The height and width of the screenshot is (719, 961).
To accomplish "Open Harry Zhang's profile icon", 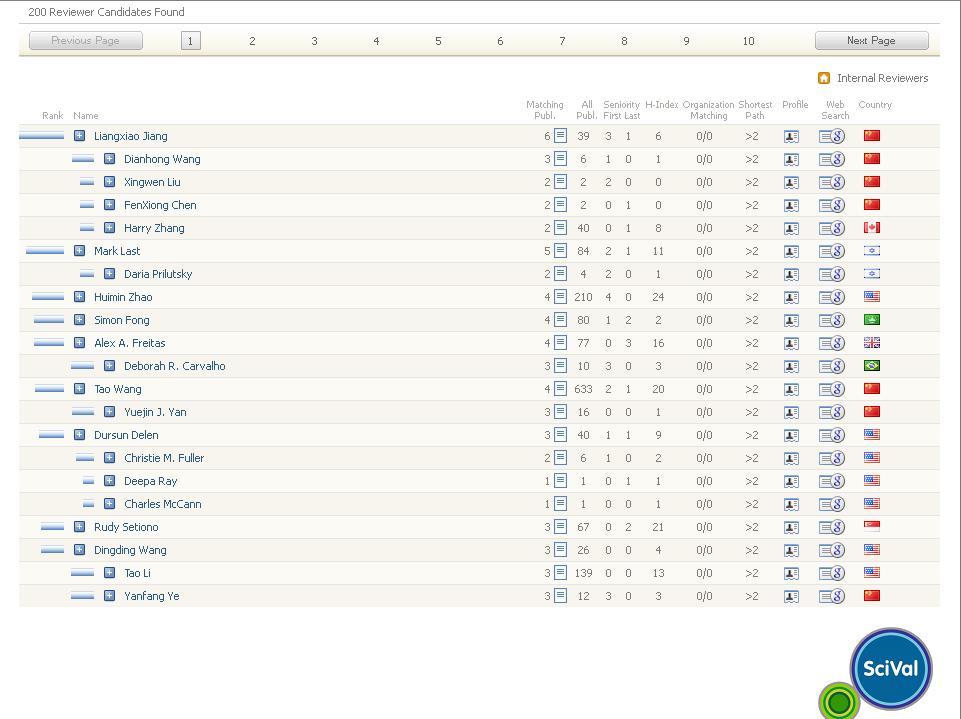I will tap(791, 228).
